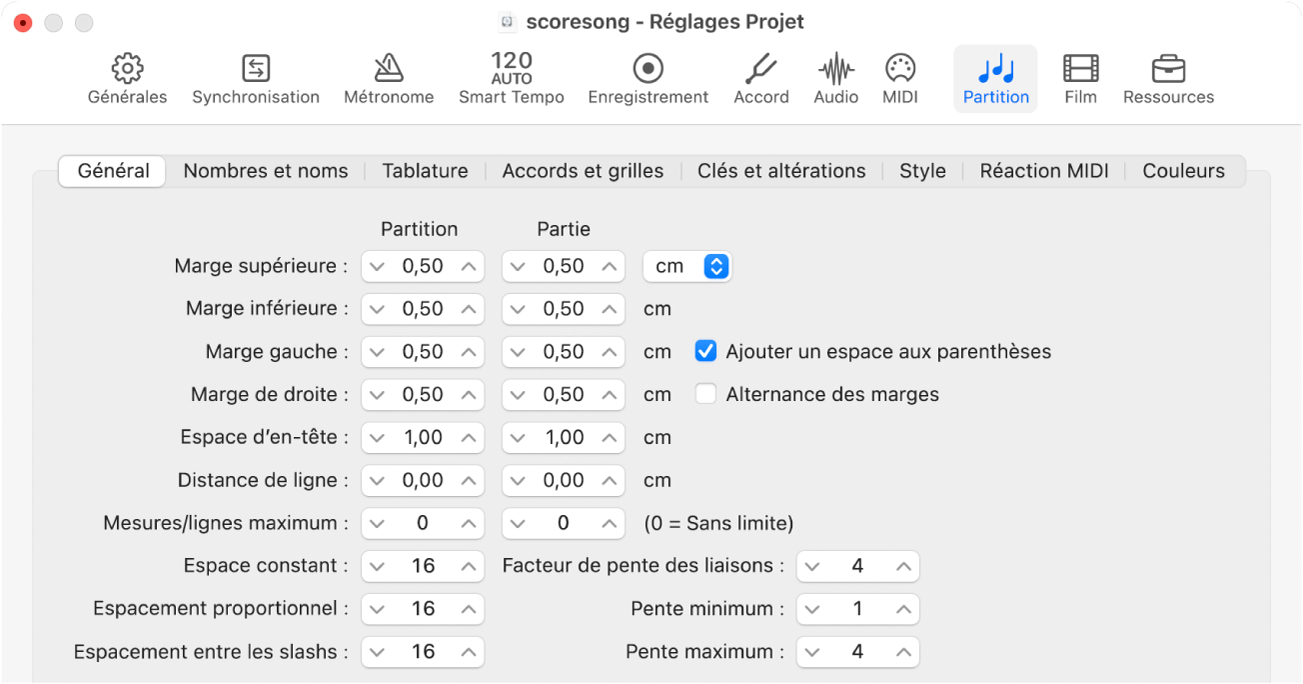The image size is (1303, 684).
Task: Open the Film settings pane
Action: tap(1080, 79)
